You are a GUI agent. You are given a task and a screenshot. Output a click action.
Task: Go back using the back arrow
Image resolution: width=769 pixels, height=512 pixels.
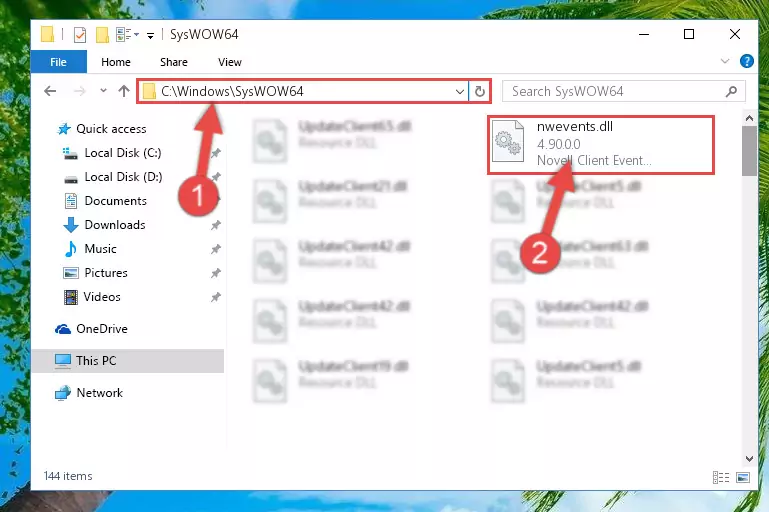[50, 91]
